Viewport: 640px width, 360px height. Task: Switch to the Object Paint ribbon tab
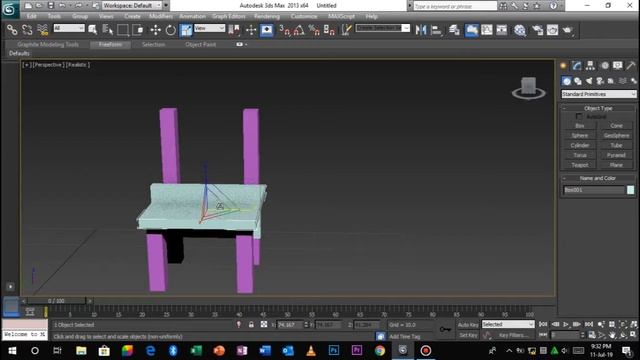click(200, 44)
